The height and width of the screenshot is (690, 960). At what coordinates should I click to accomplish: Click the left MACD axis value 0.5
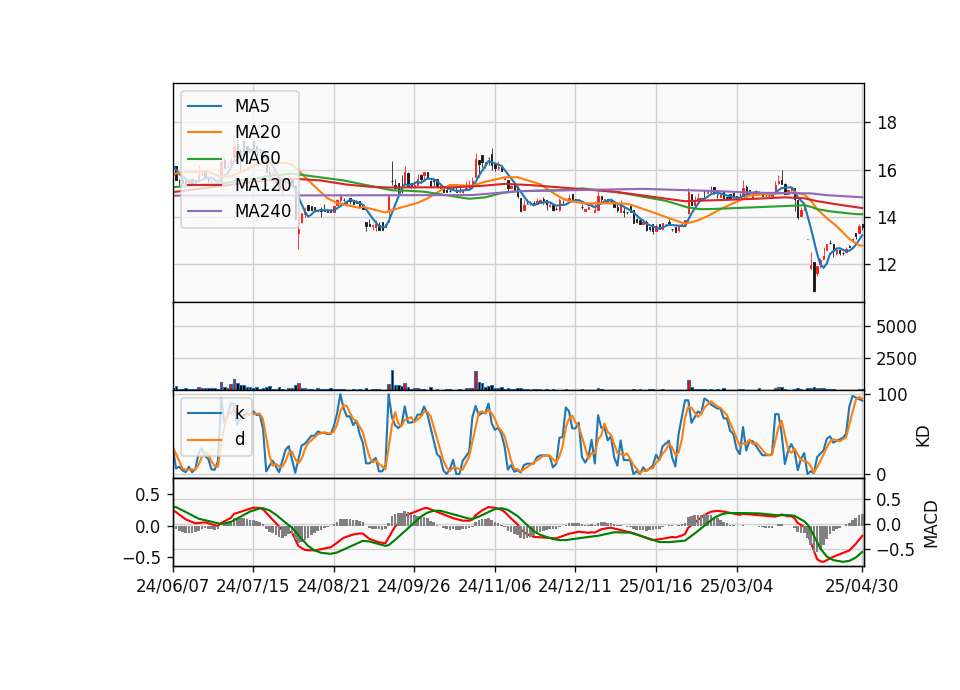pos(148,495)
